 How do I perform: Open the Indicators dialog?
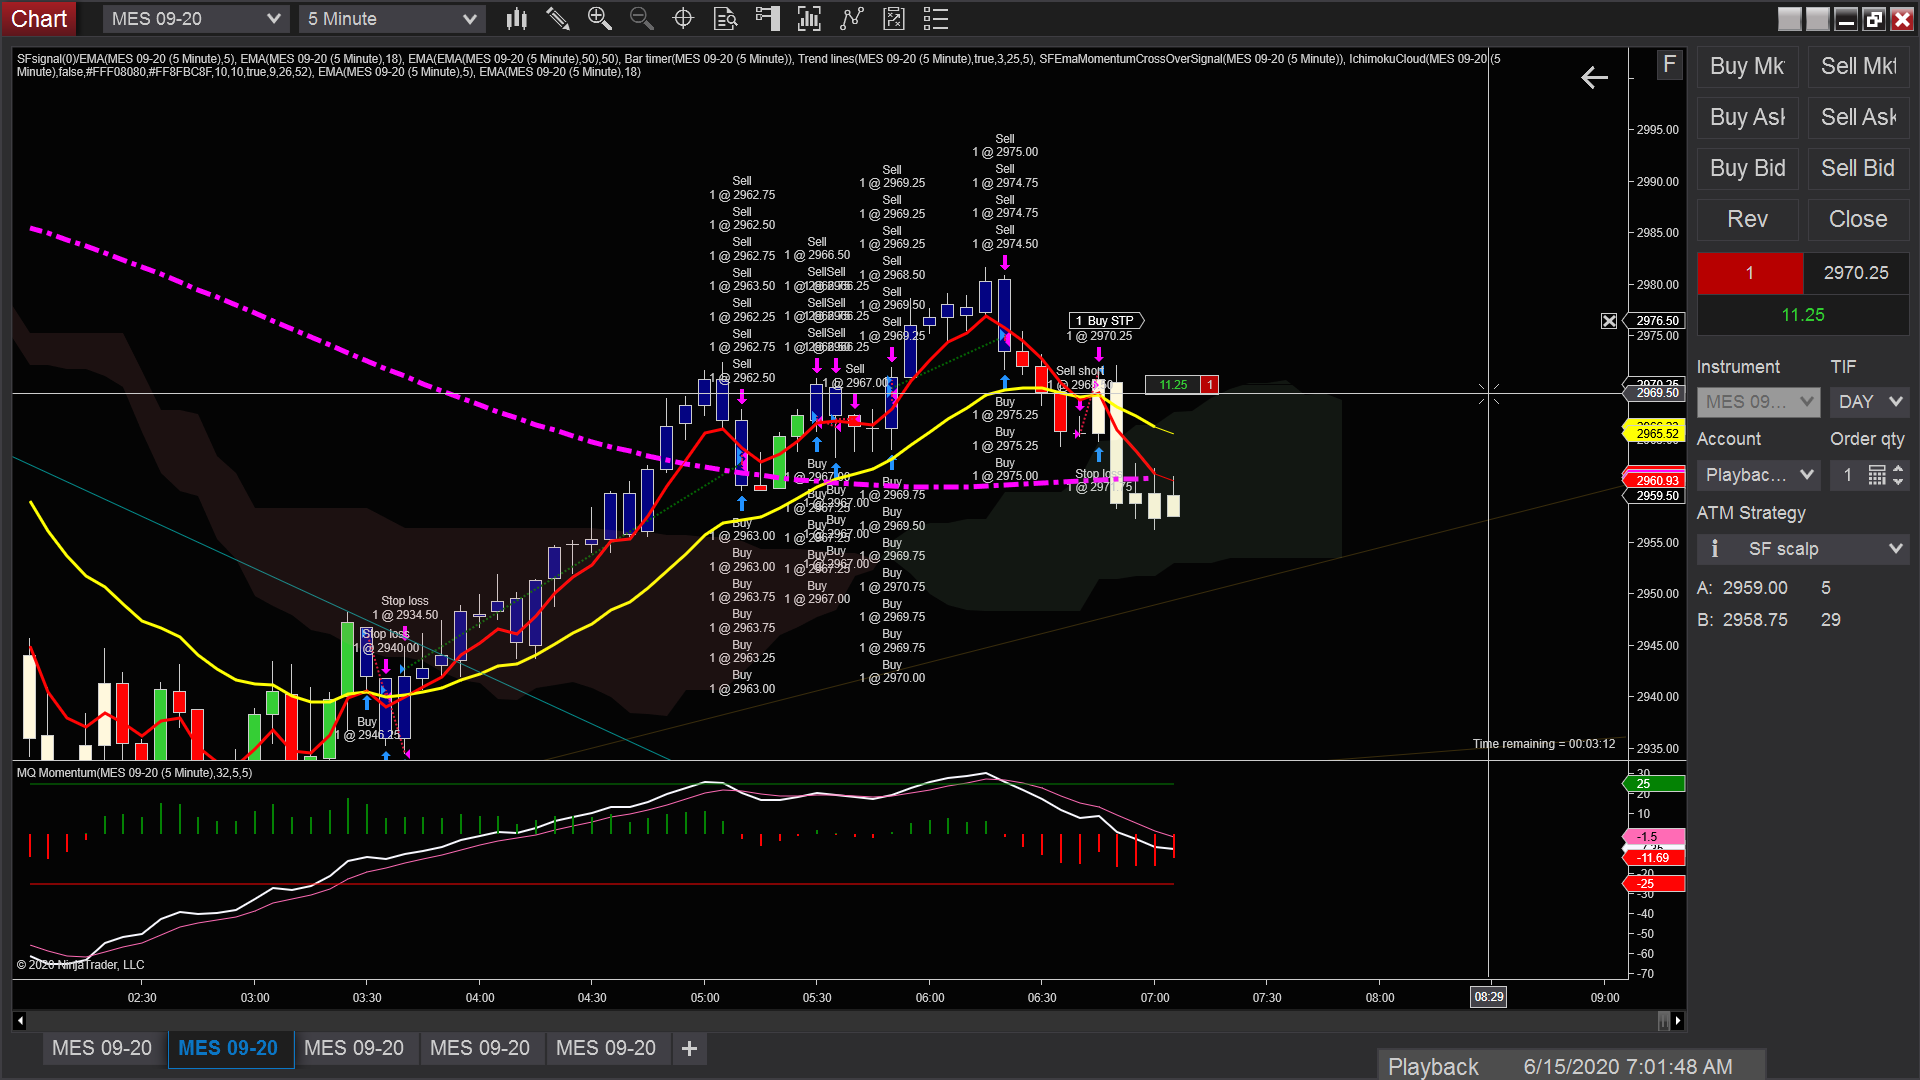click(851, 19)
